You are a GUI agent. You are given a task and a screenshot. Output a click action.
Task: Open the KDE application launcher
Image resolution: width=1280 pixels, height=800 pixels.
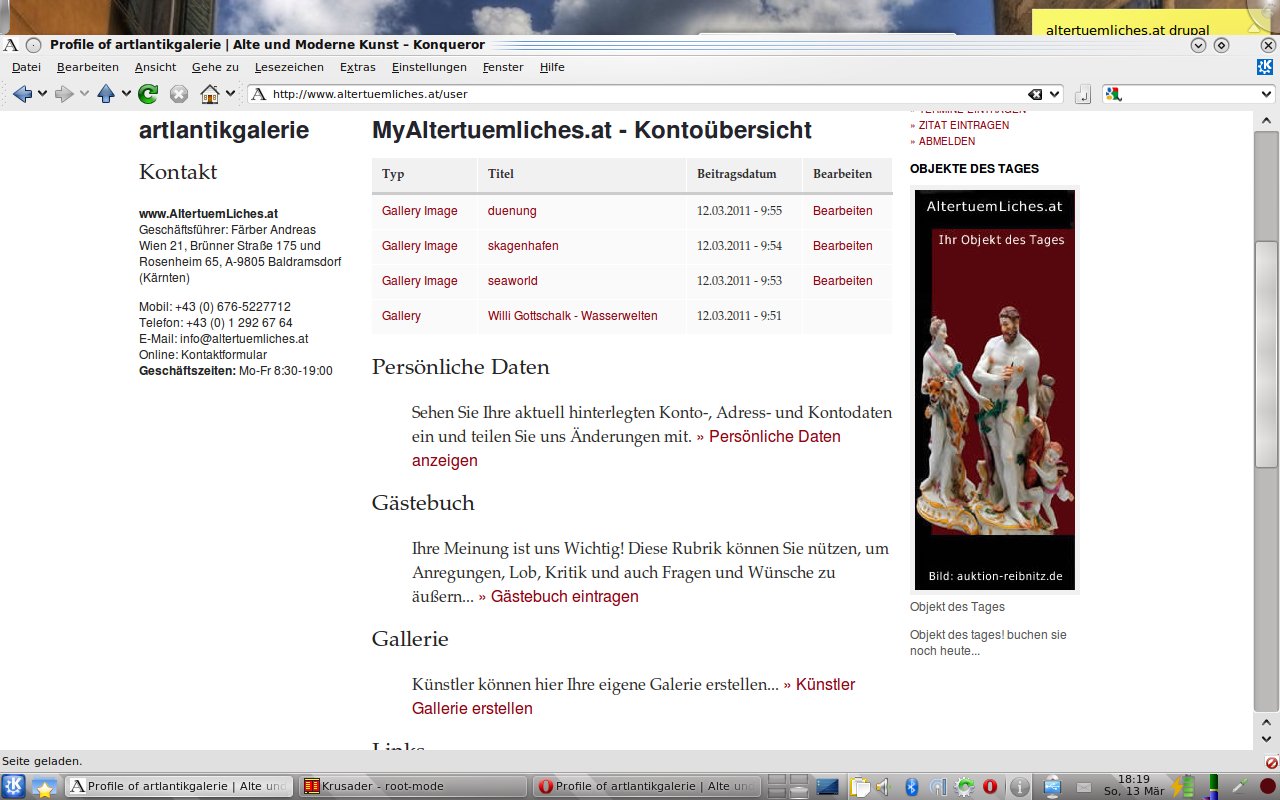14,786
